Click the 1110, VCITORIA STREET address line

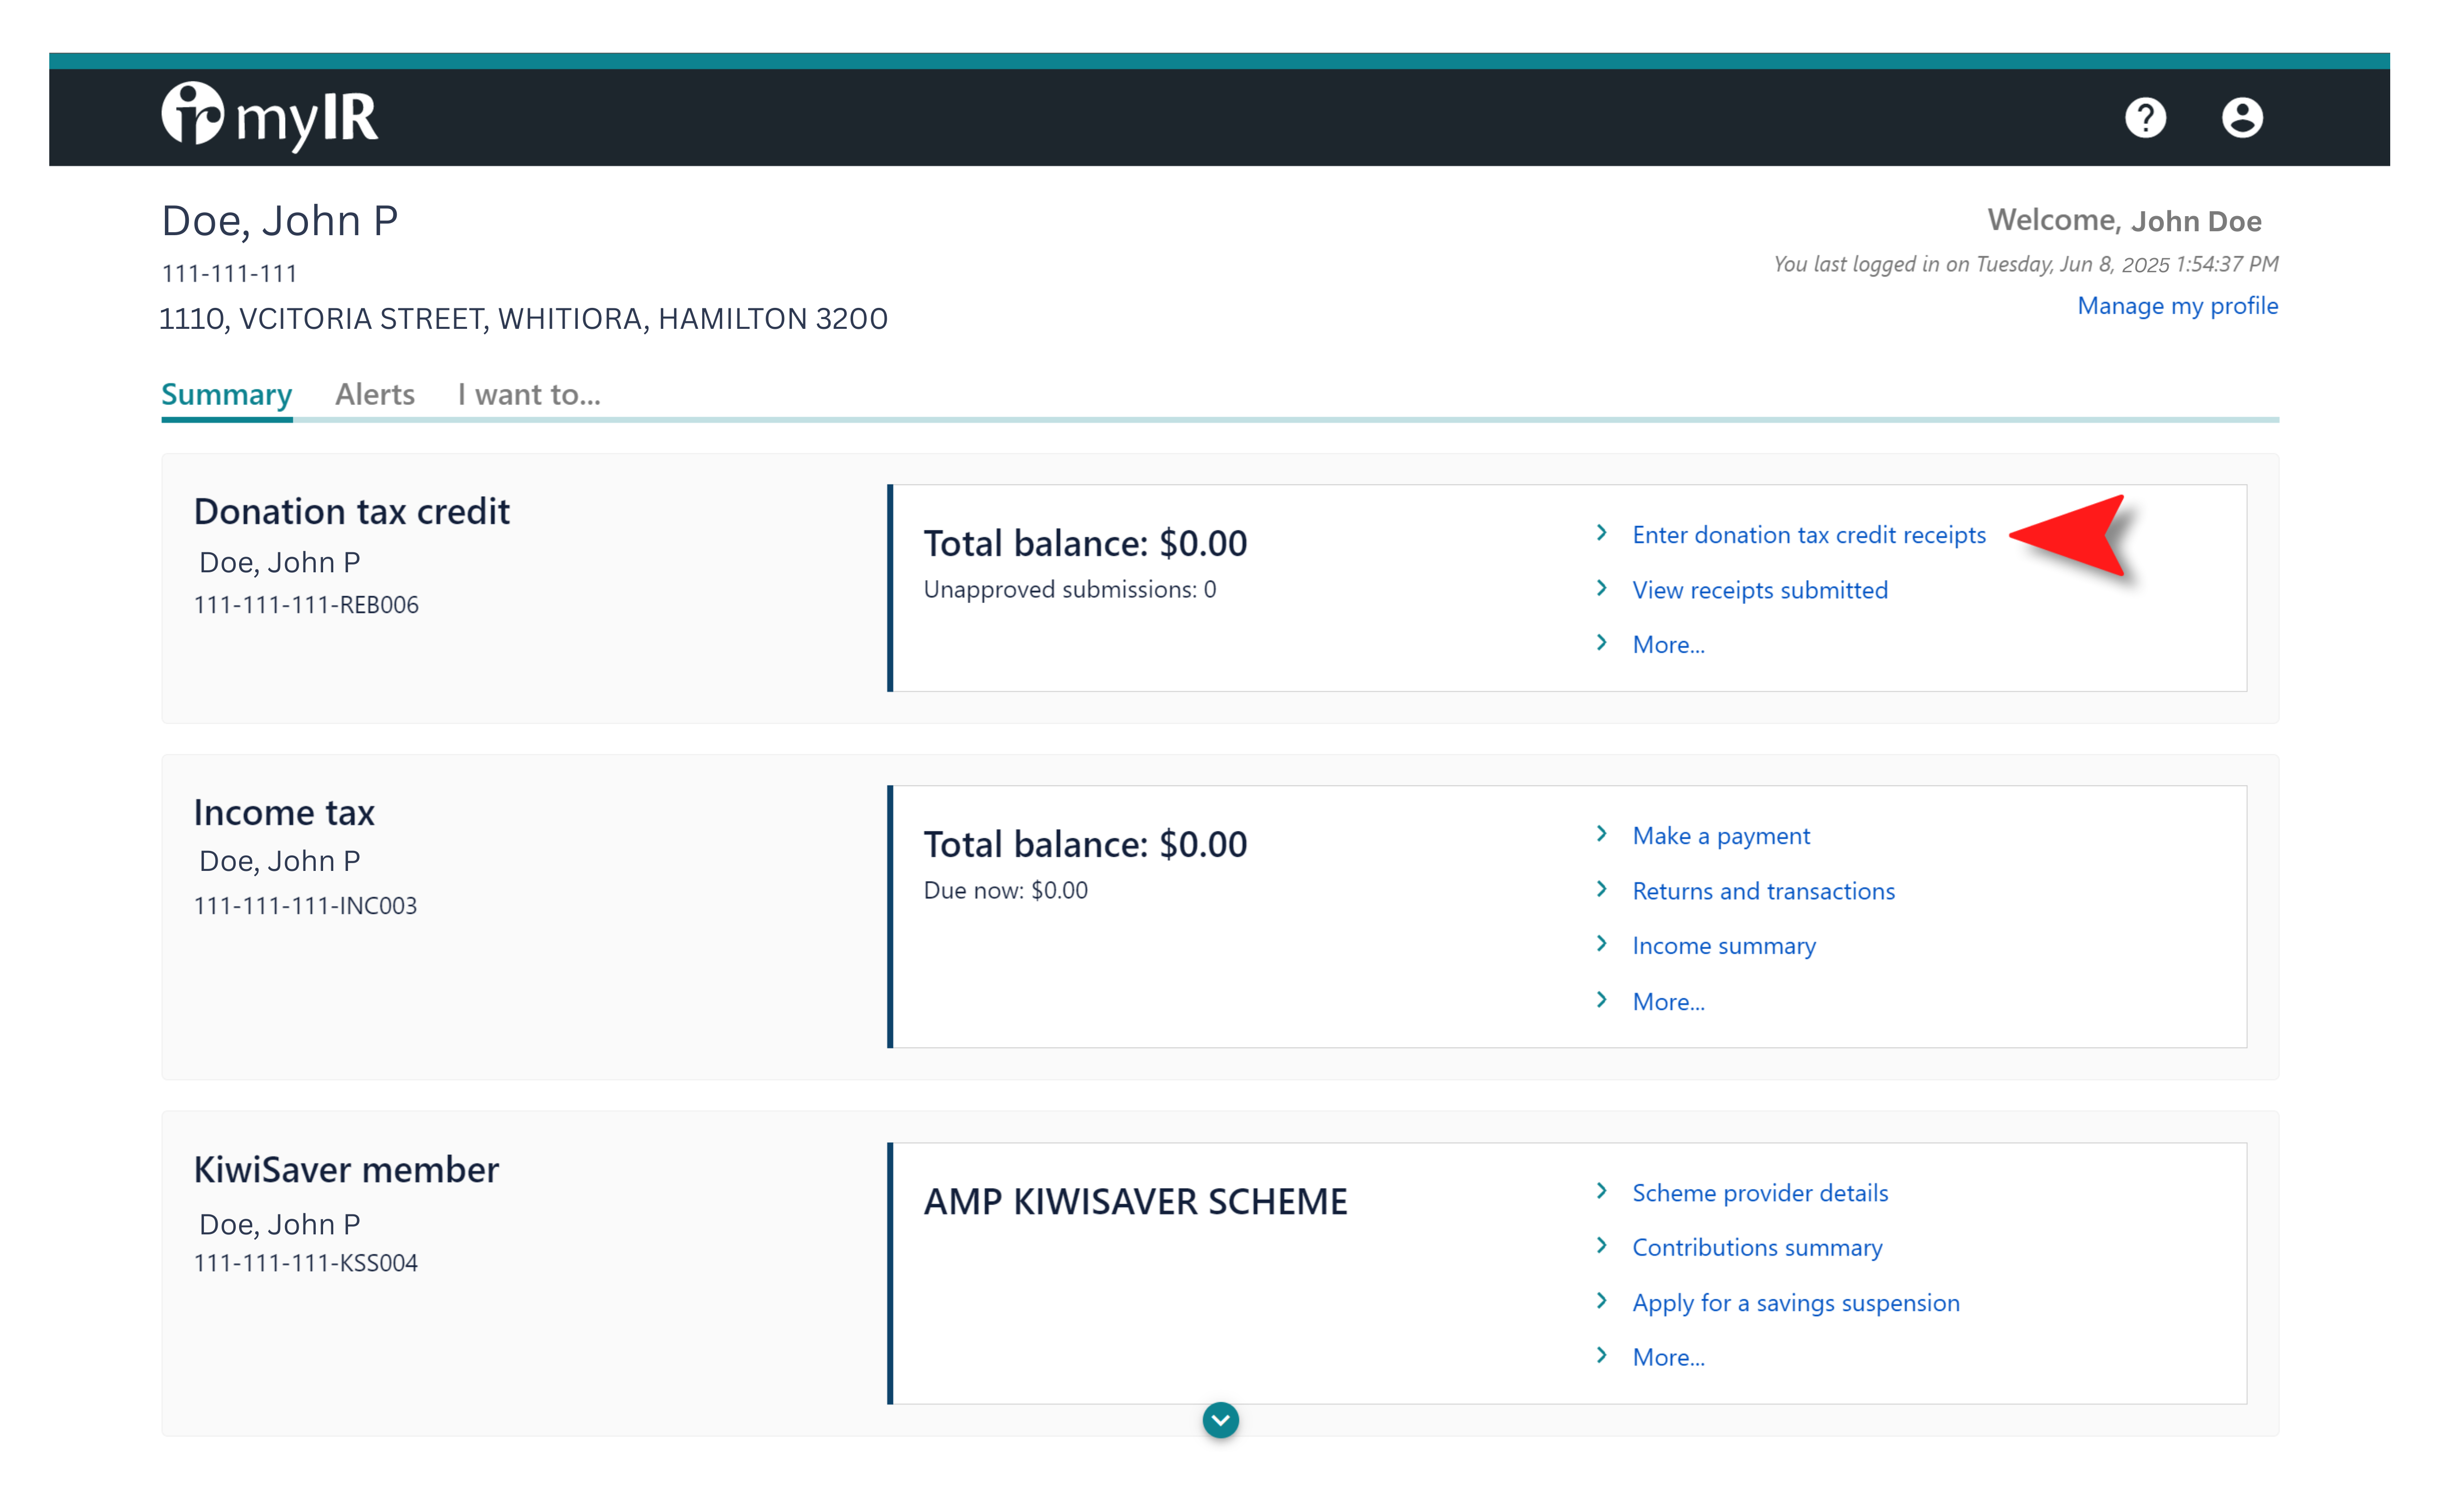point(523,318)
